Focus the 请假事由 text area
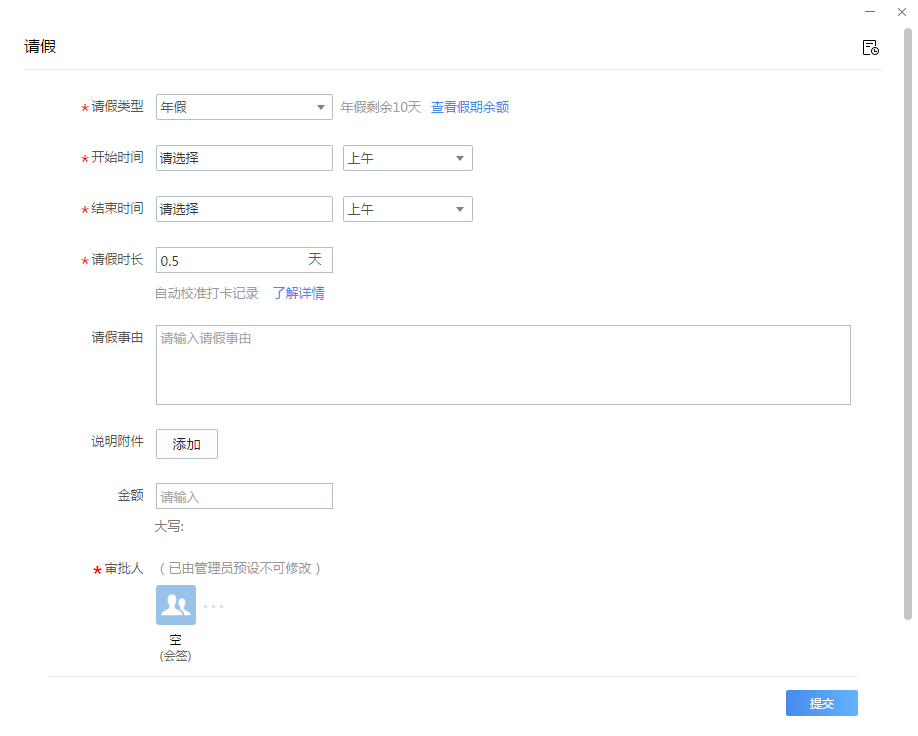Viewport: 918px width, 736px height. 503,365
